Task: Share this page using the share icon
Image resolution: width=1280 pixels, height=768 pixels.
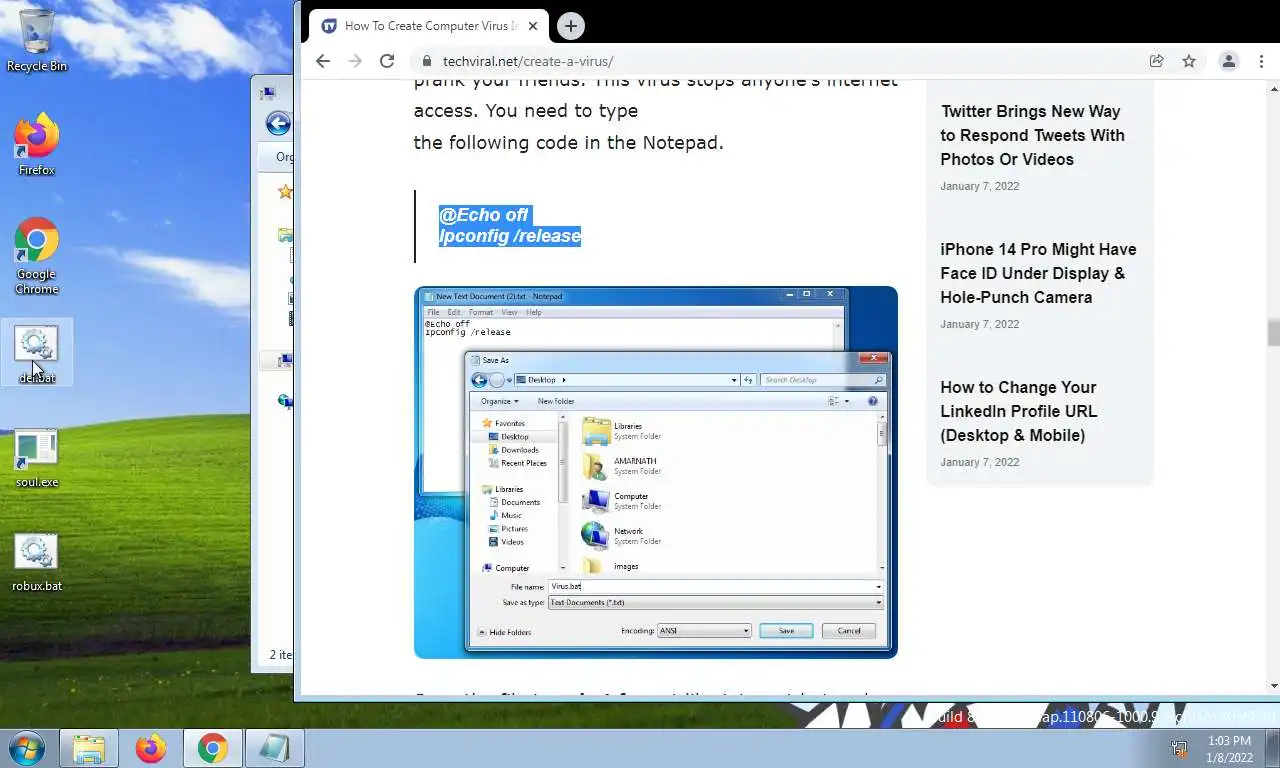Action: point(1156,61)
